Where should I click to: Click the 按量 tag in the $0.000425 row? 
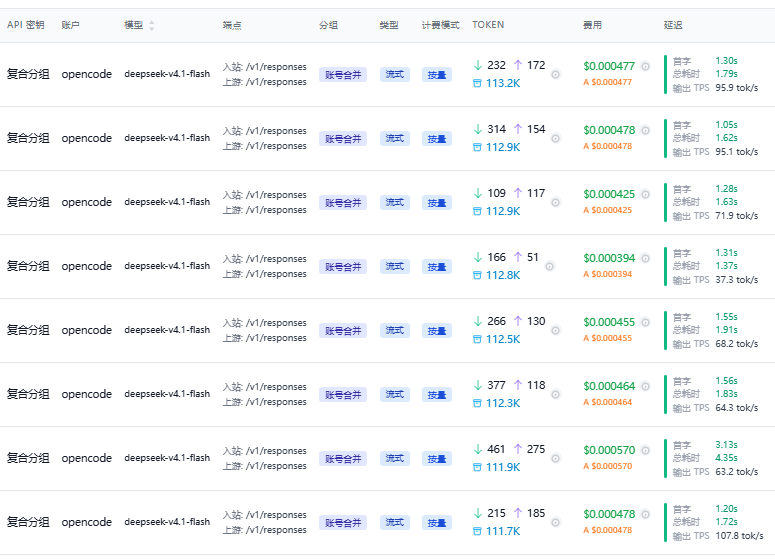point(436,203)
